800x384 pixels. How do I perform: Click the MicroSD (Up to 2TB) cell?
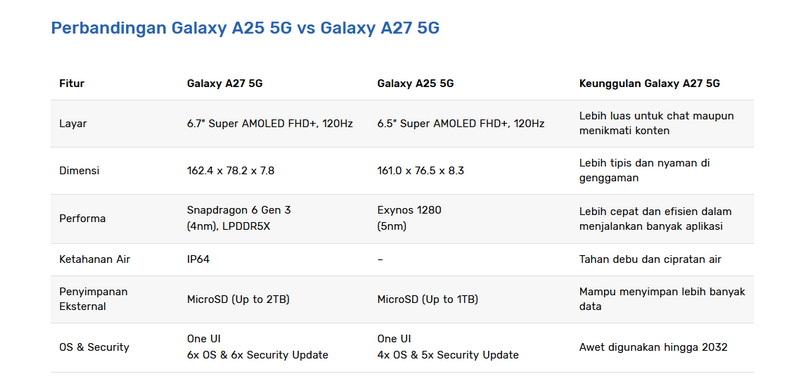point(238,299)
